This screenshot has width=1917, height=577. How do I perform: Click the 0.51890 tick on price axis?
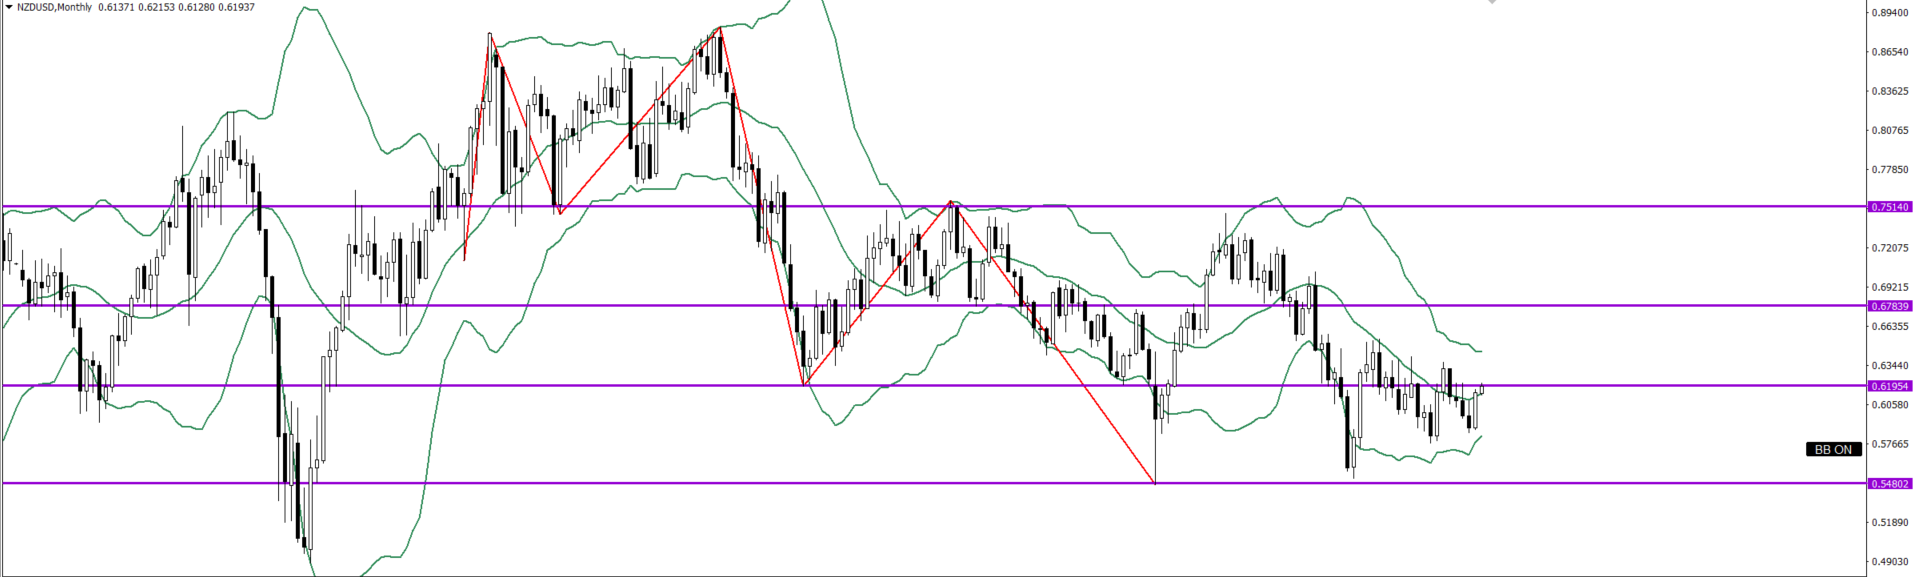pos(1889,522)
